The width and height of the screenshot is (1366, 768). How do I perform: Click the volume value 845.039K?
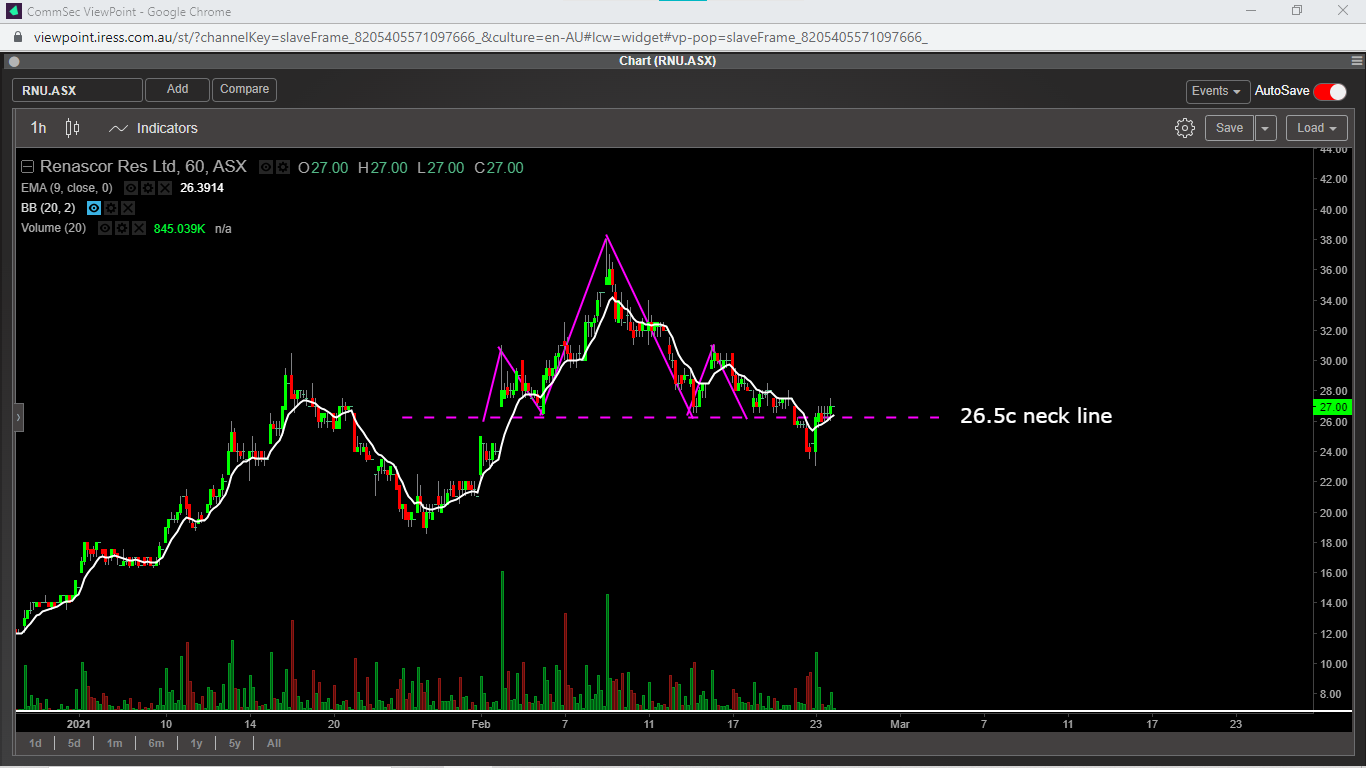point(180,228)
